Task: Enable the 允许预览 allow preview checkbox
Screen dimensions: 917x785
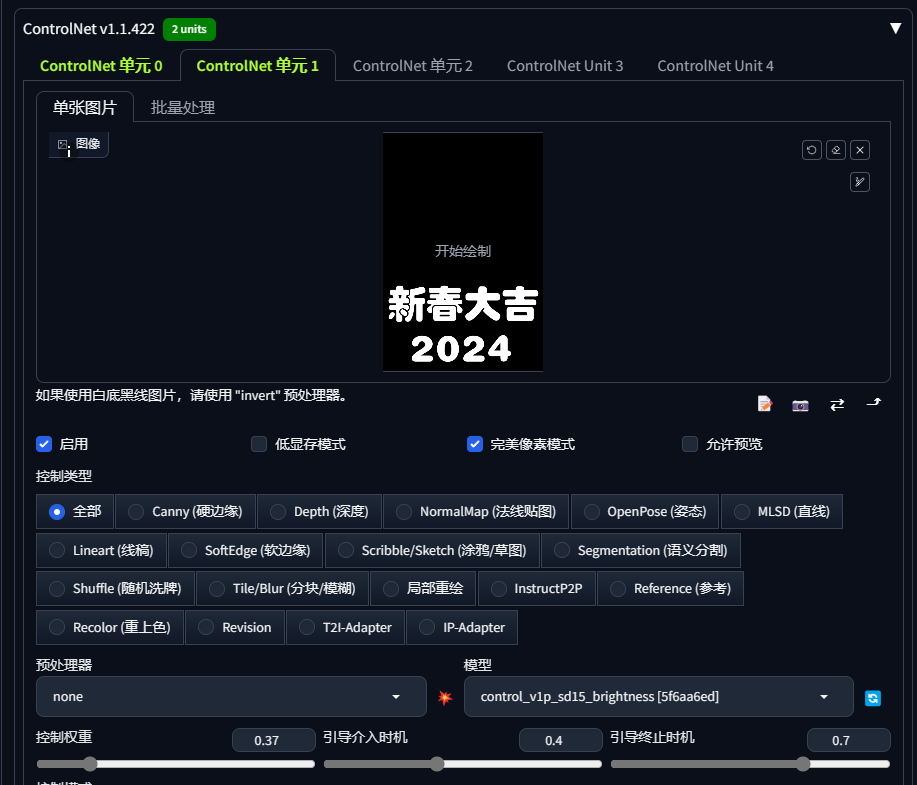Action: pyautogui.click(x=690, y=444)
